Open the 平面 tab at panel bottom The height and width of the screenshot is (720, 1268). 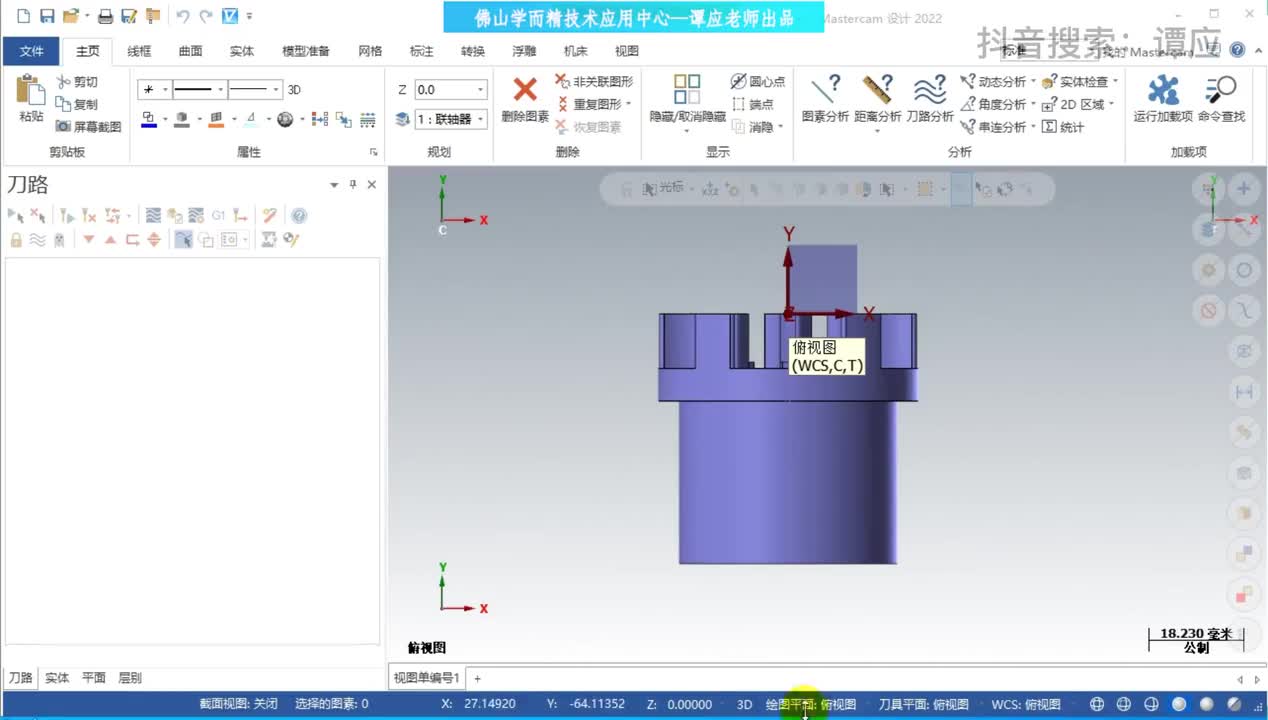click(94, 677)
